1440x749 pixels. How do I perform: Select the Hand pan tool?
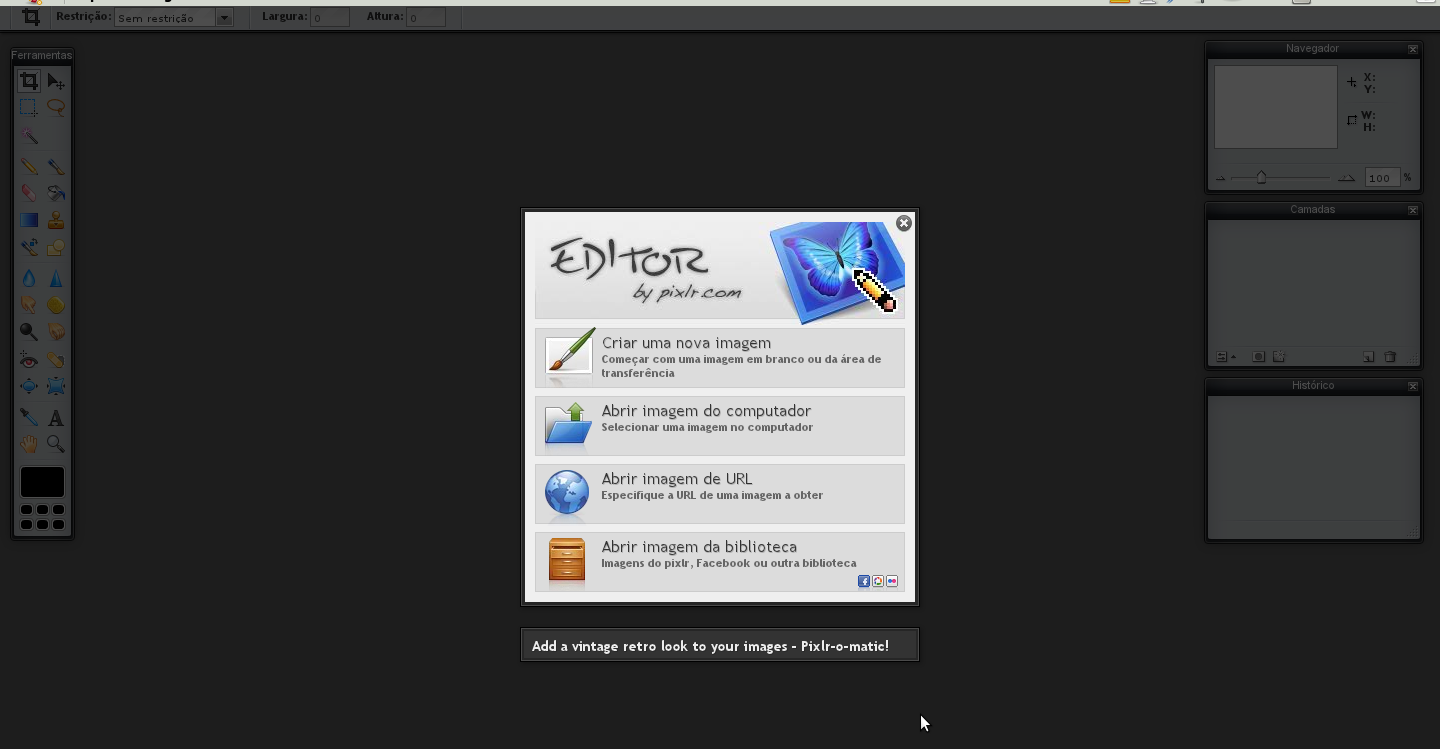[x=29, y=444]
